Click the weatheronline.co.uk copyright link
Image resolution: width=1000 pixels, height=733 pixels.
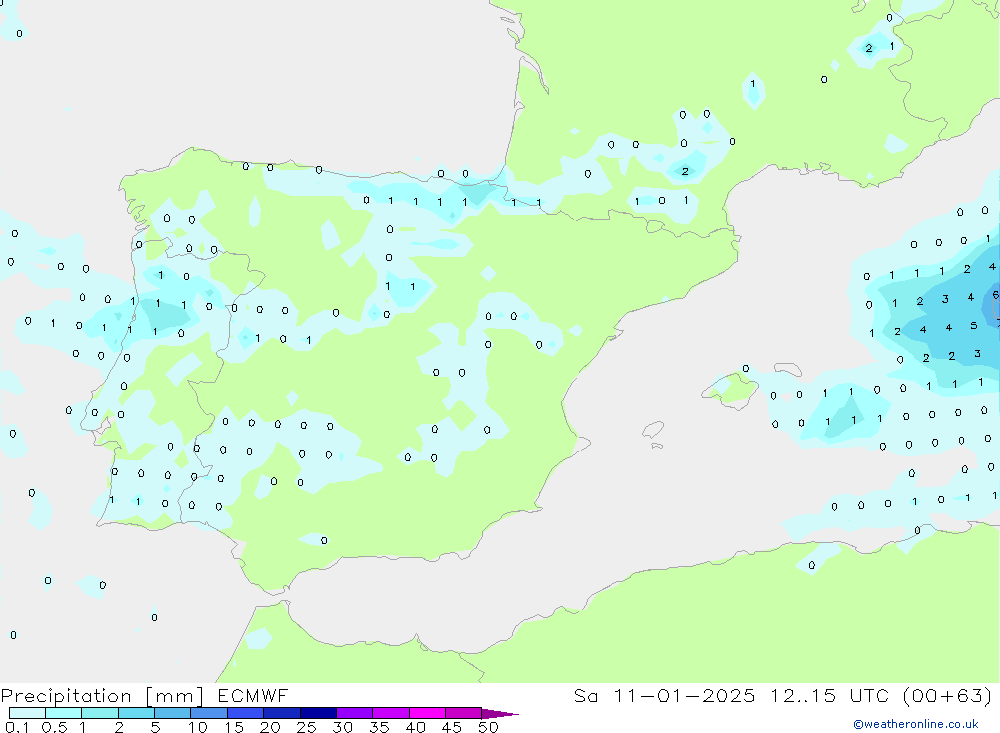(x=915, y=724)
